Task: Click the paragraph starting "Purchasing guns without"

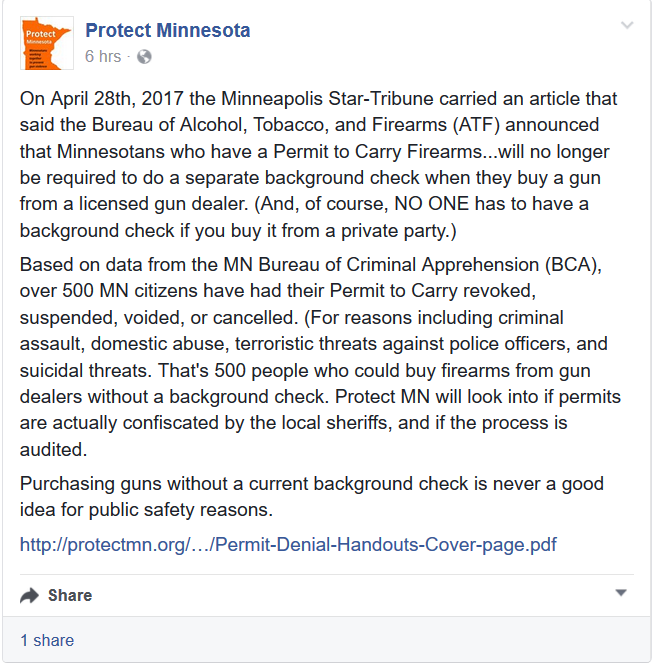Action: pos(312,496)
